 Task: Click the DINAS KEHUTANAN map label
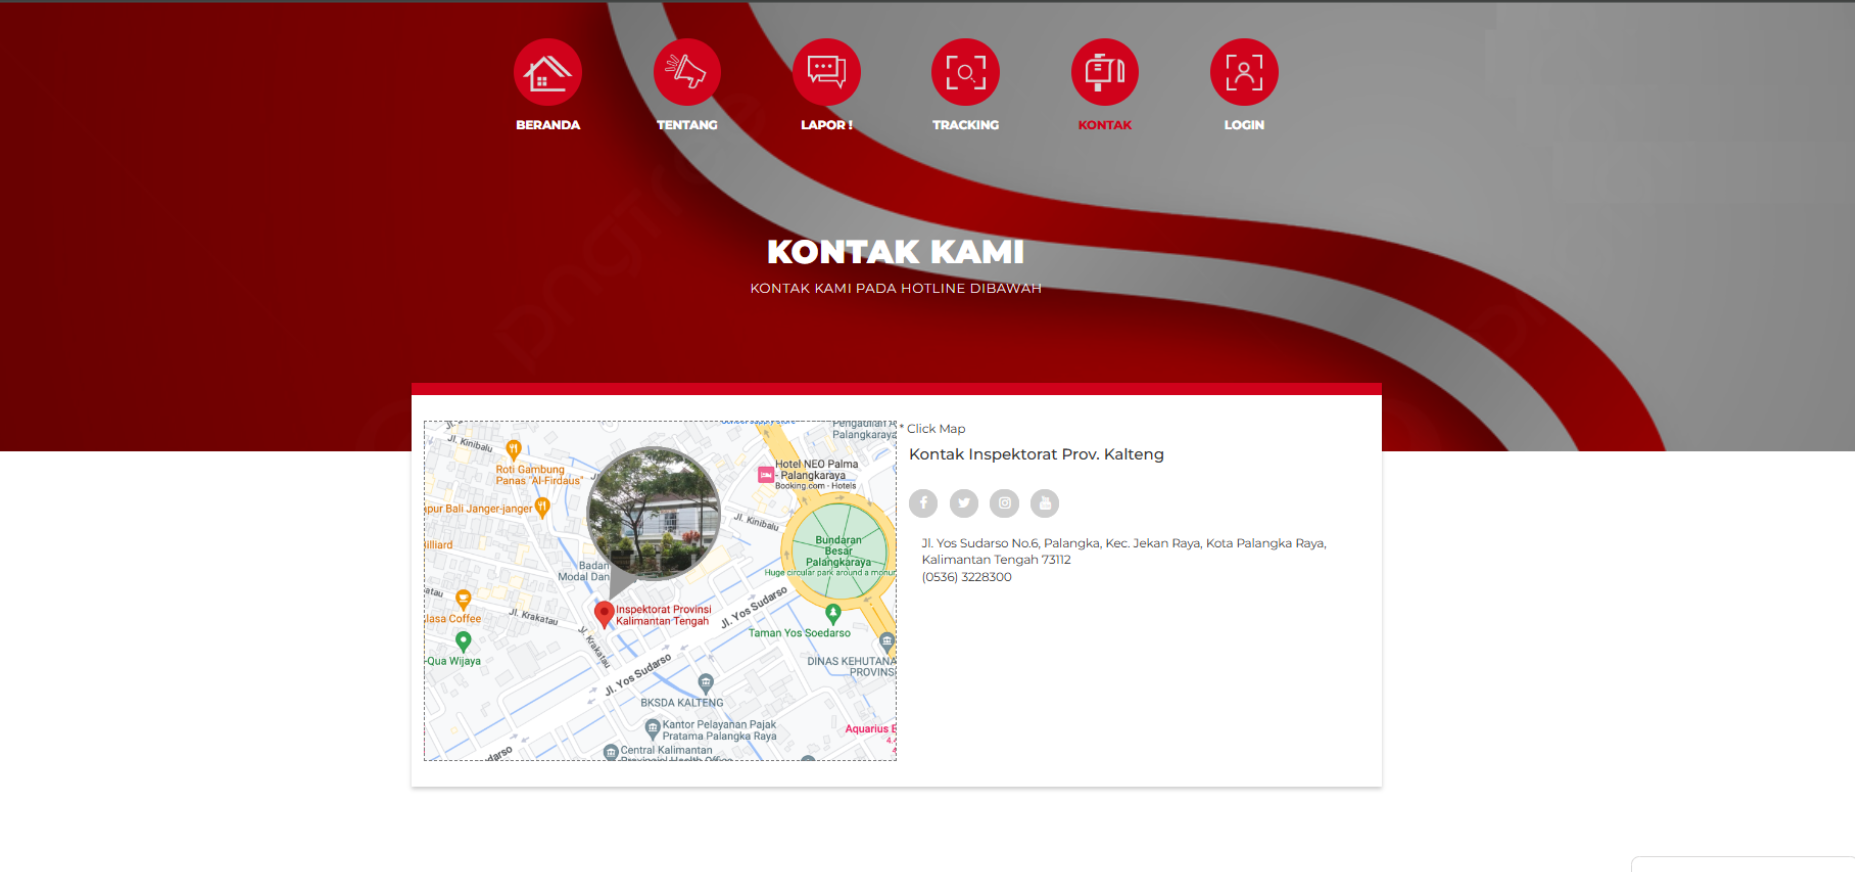coord(852,667)
